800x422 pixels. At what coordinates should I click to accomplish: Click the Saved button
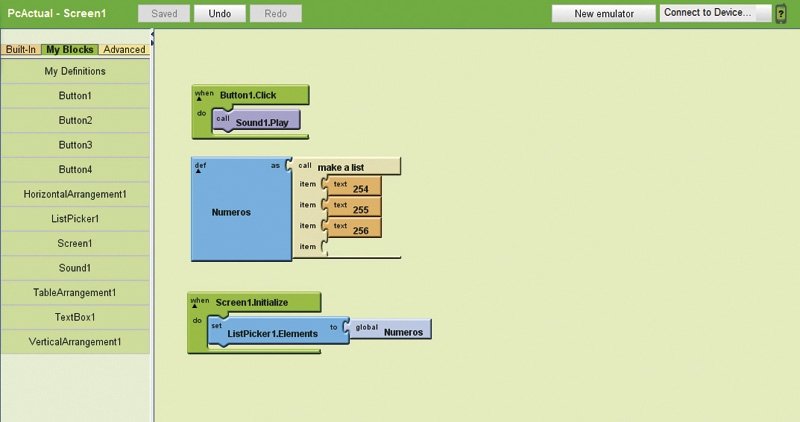(164, 14)
